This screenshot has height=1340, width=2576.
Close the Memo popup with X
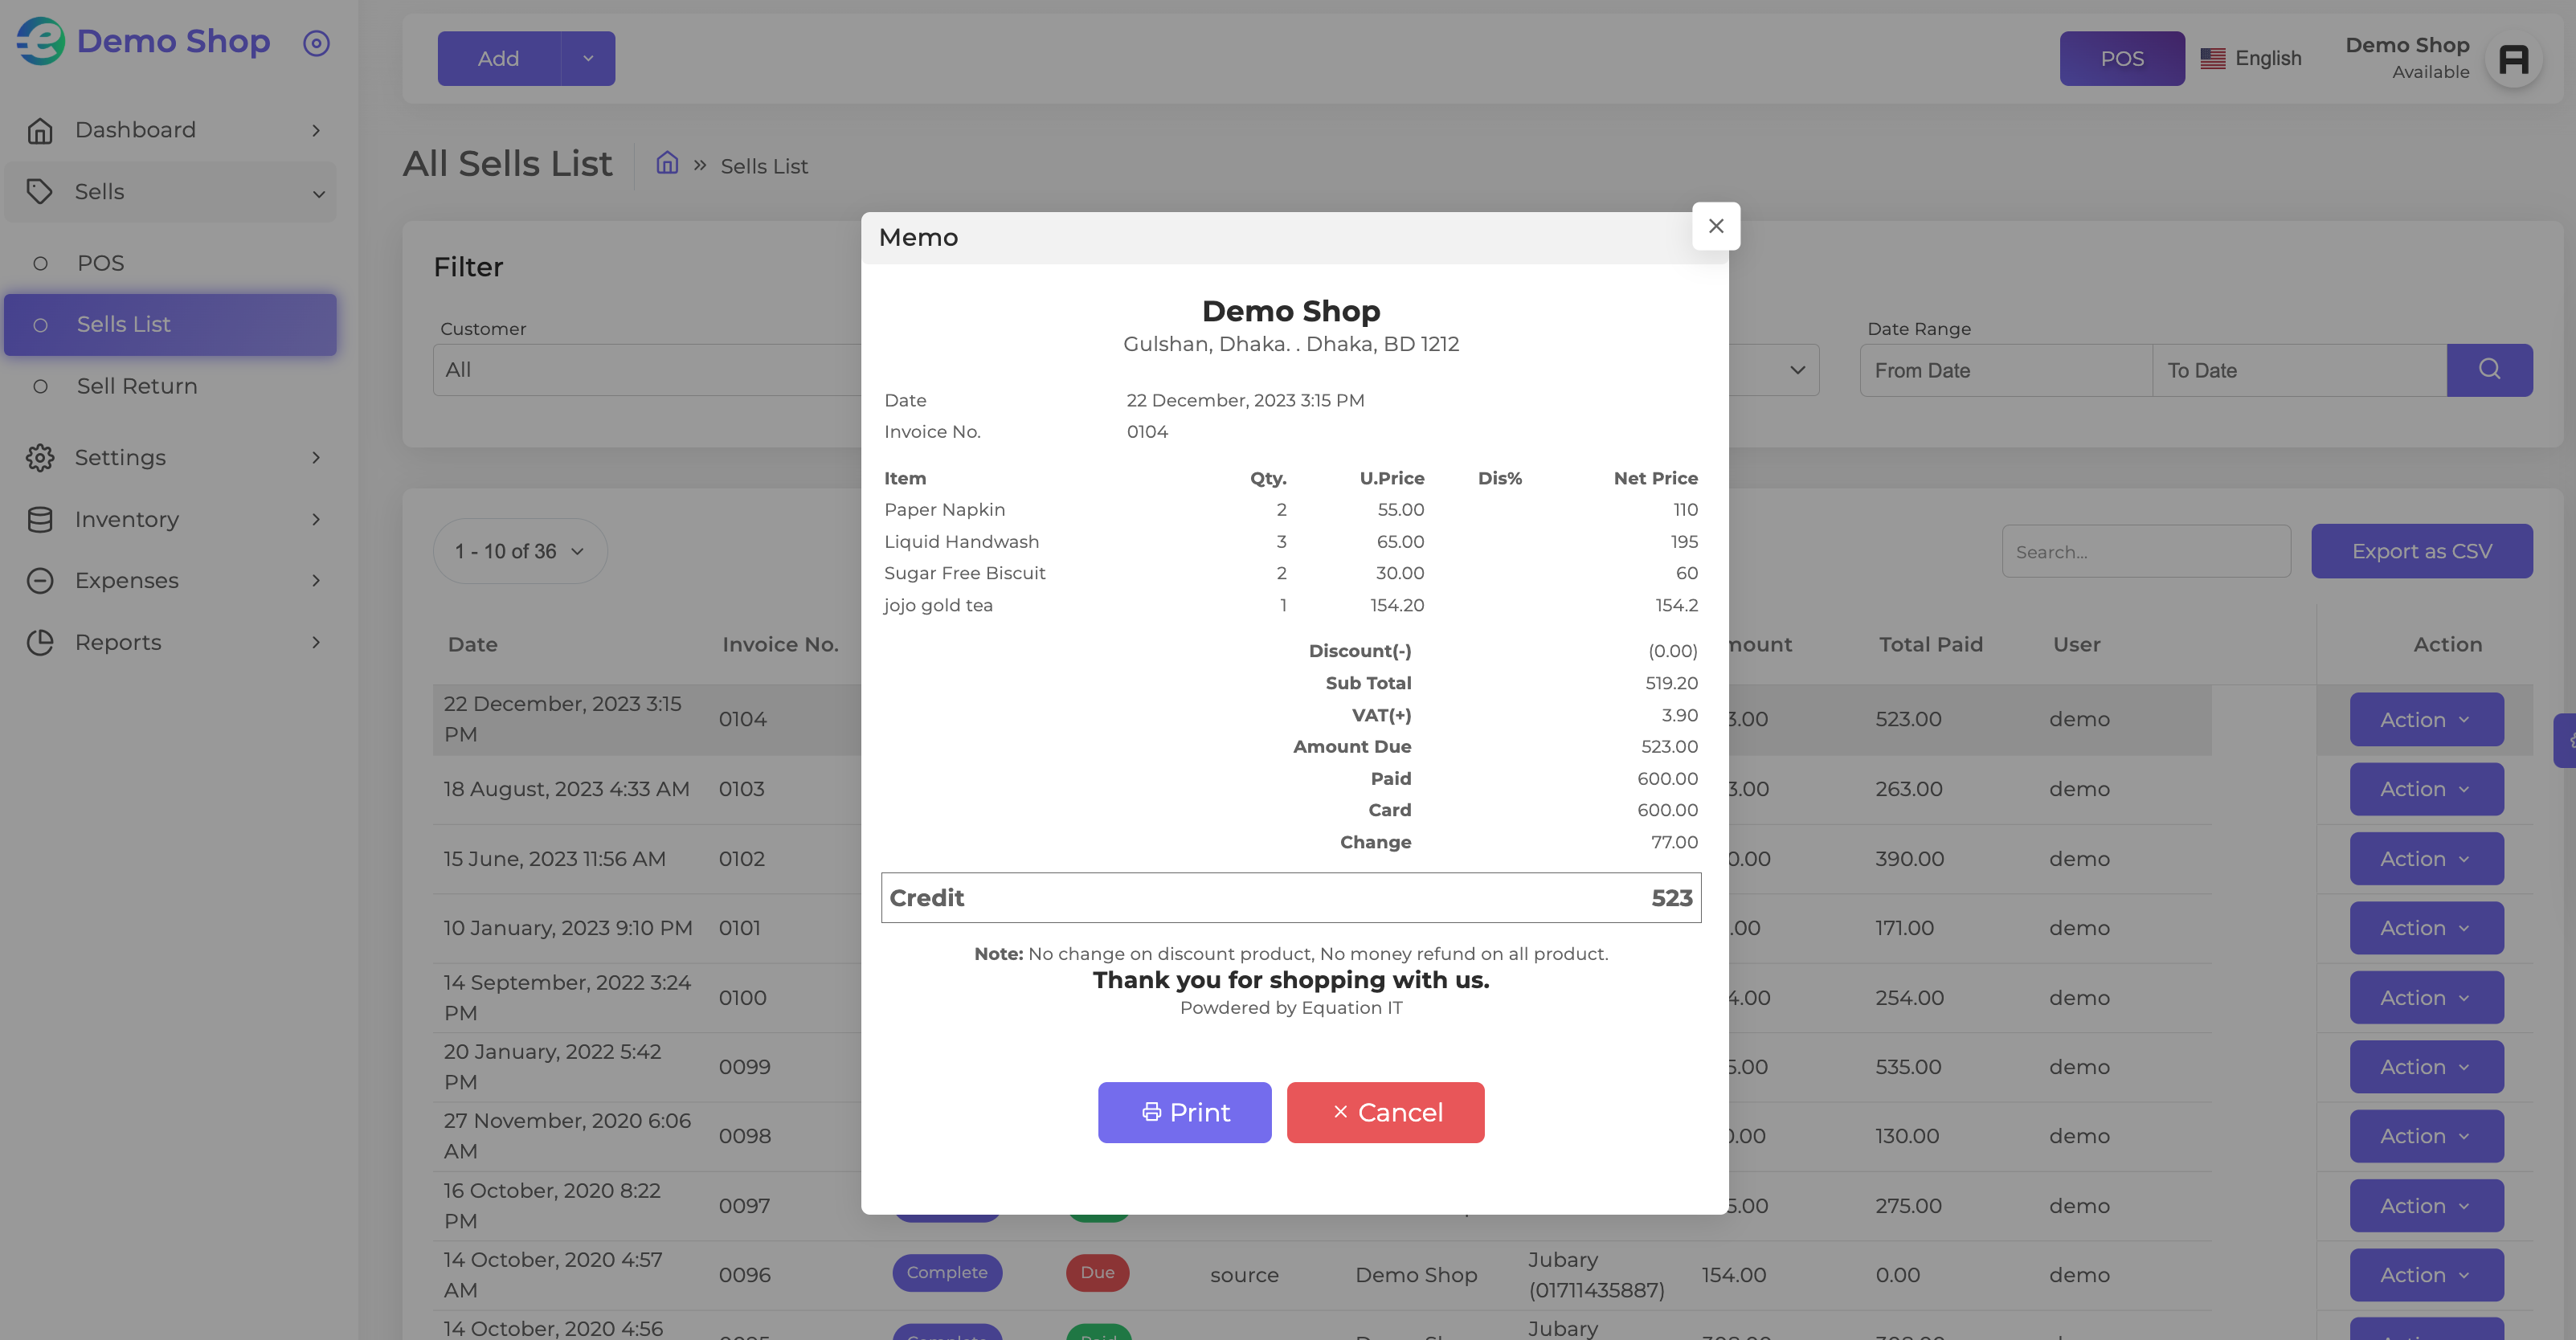[x=1716, y=226]
